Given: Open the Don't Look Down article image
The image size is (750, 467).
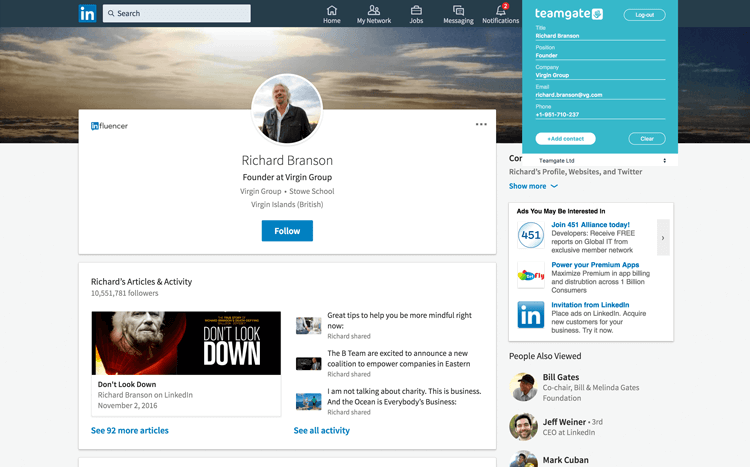Looking at the screenshot, I should [186, 343].
